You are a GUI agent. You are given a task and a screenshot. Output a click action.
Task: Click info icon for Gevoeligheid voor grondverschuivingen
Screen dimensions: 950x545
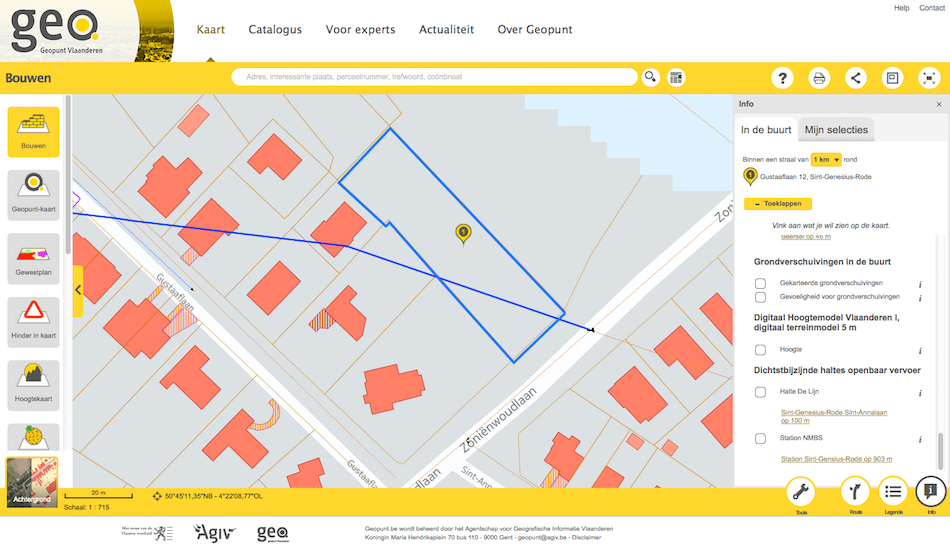[x=920, y=298]
